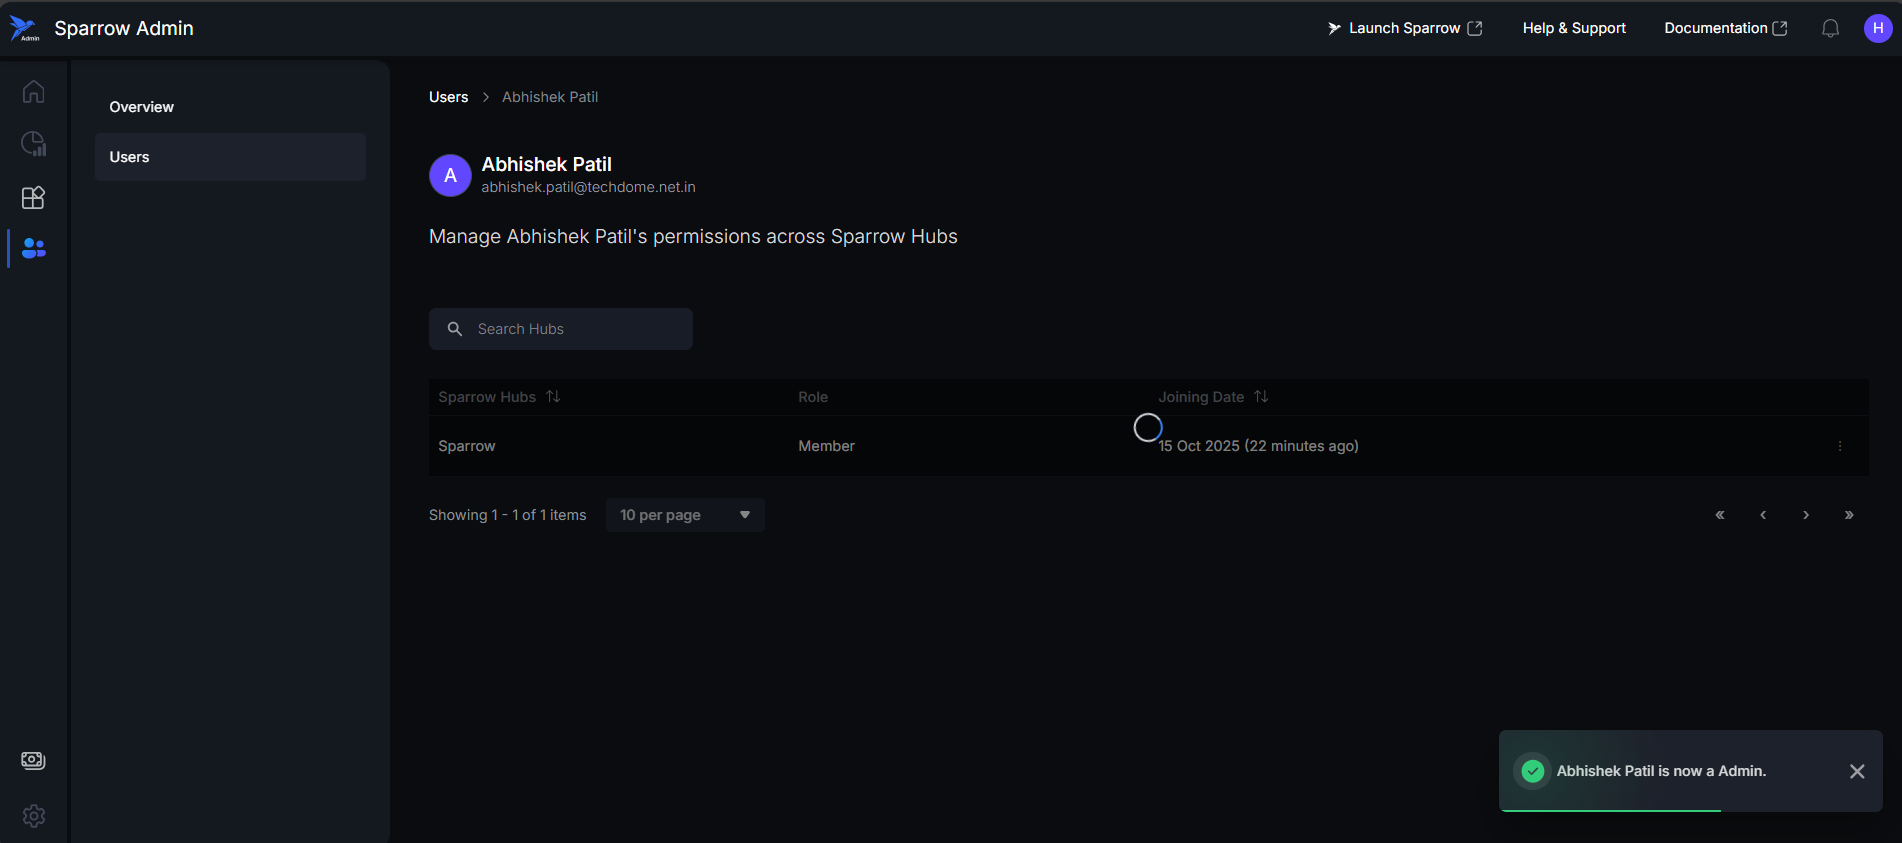Viewport: 1902px width, 843px height.
Task: Sort by Sparrow Hubs column
Action: pos(553,397)
